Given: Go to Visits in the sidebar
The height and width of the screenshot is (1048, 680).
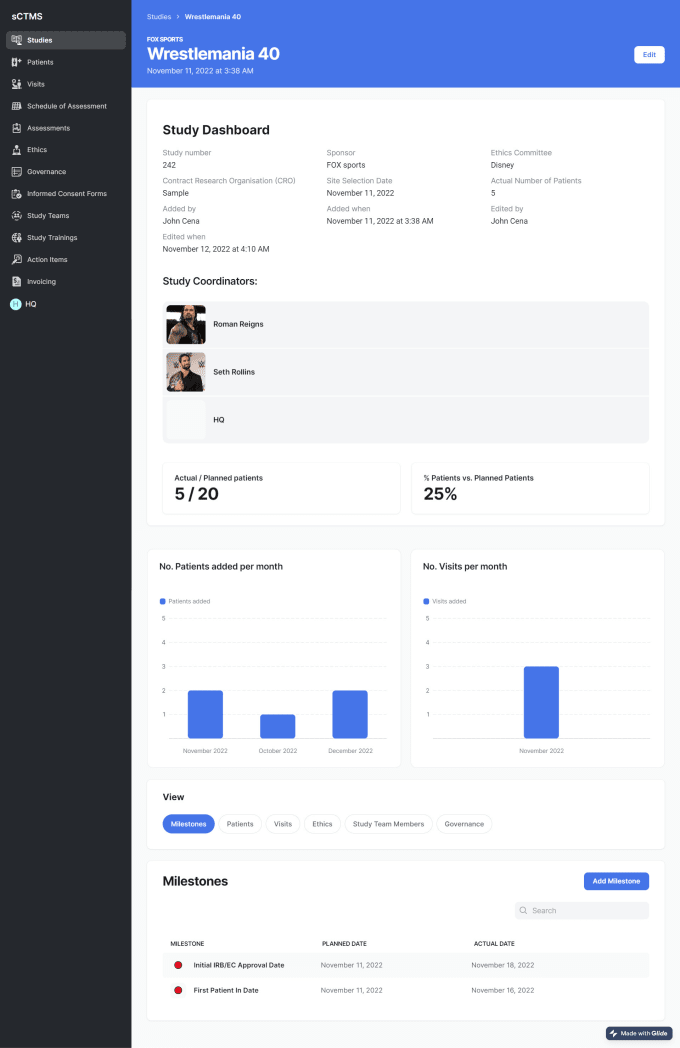Looking at the screenshot, I should pos(36,84).
